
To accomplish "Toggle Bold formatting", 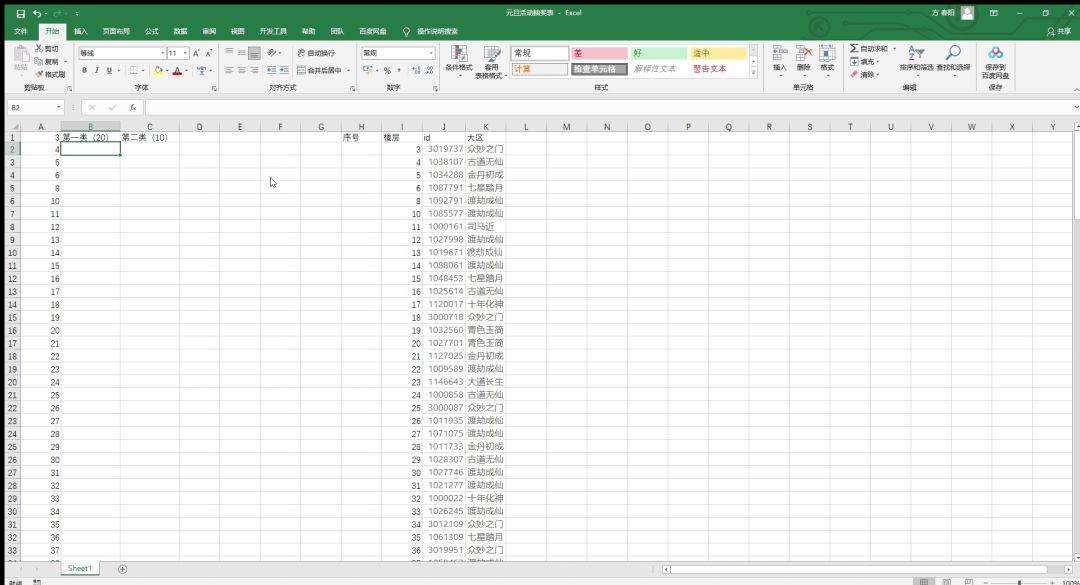I will (x=84, y=71).
